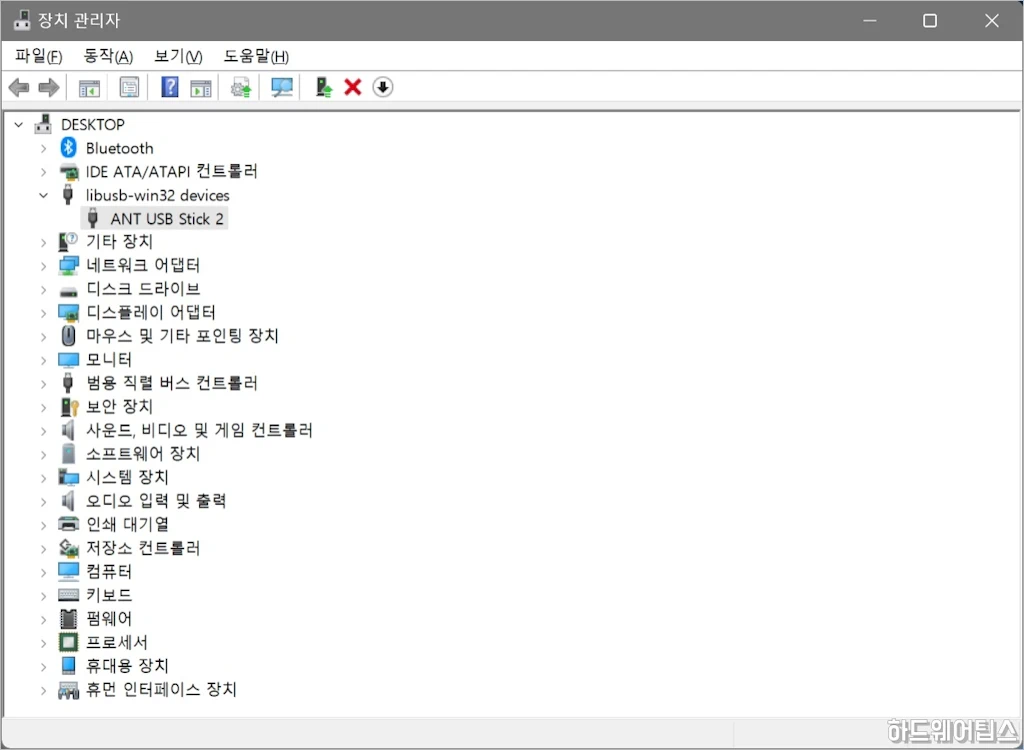Click the 보안 장치 key icon
The height and width of the screenshot is (750, 1024).
[69, 406]
